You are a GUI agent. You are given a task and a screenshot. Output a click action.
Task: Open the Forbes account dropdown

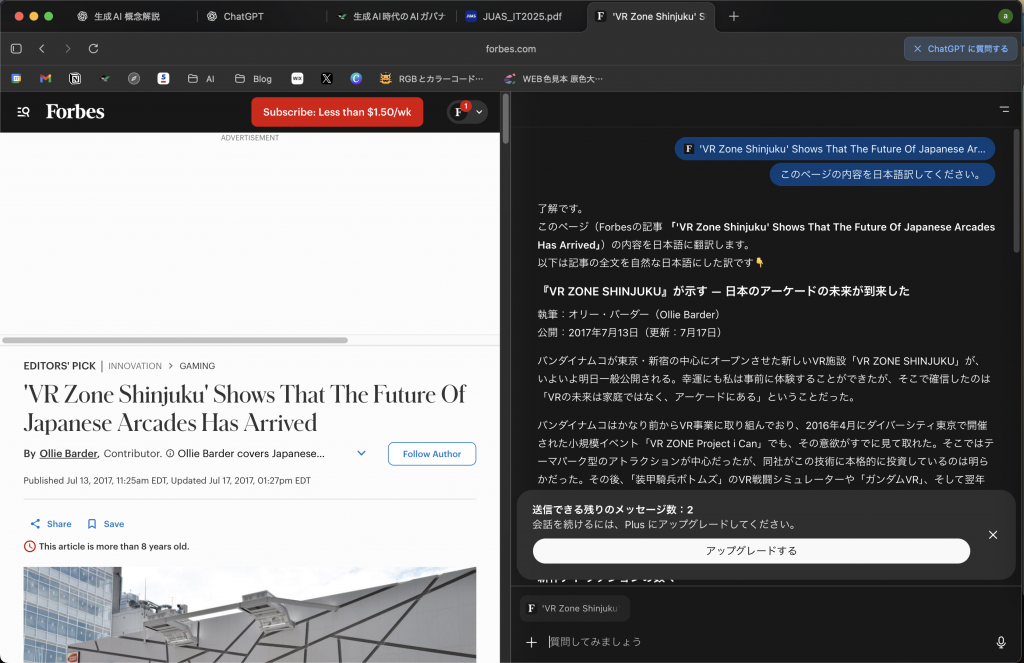479,112
